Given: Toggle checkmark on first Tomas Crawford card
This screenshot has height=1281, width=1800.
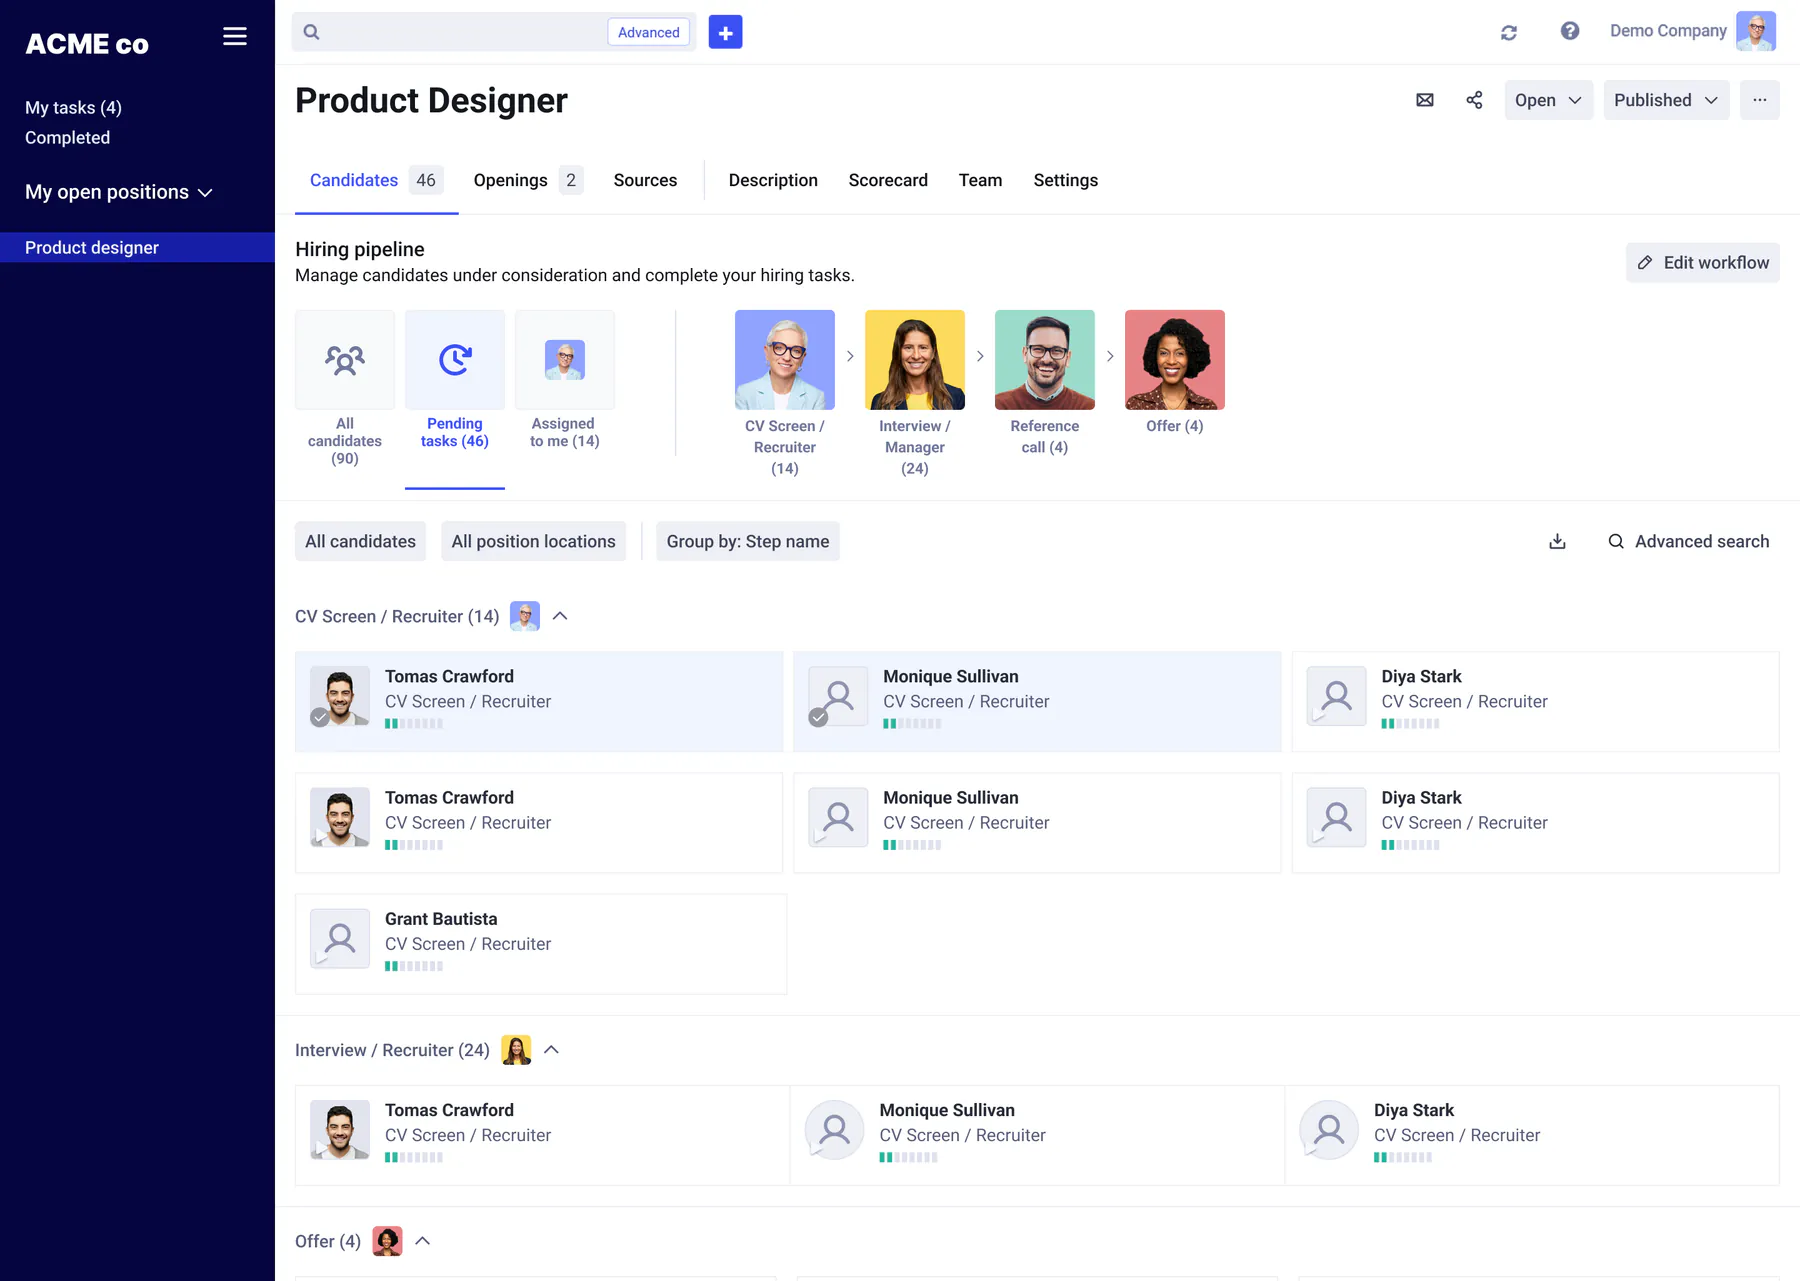Looking at the screenshot, I should [319, 717].
